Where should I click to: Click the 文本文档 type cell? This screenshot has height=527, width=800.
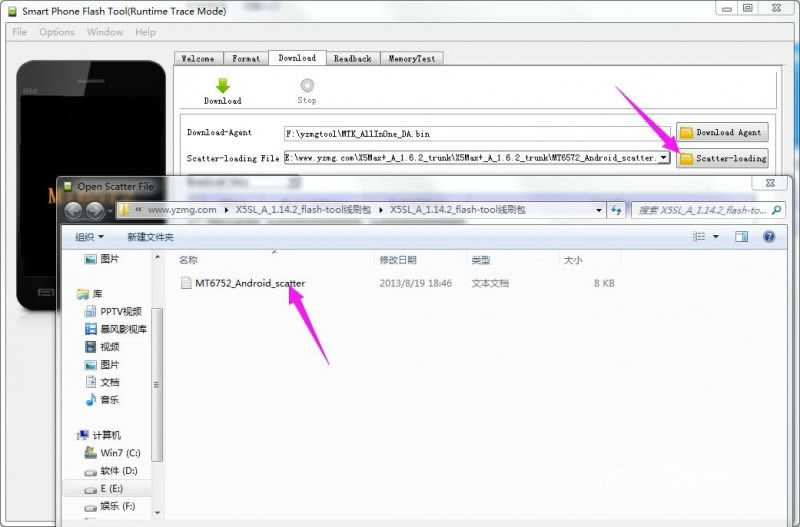point(490,283)
